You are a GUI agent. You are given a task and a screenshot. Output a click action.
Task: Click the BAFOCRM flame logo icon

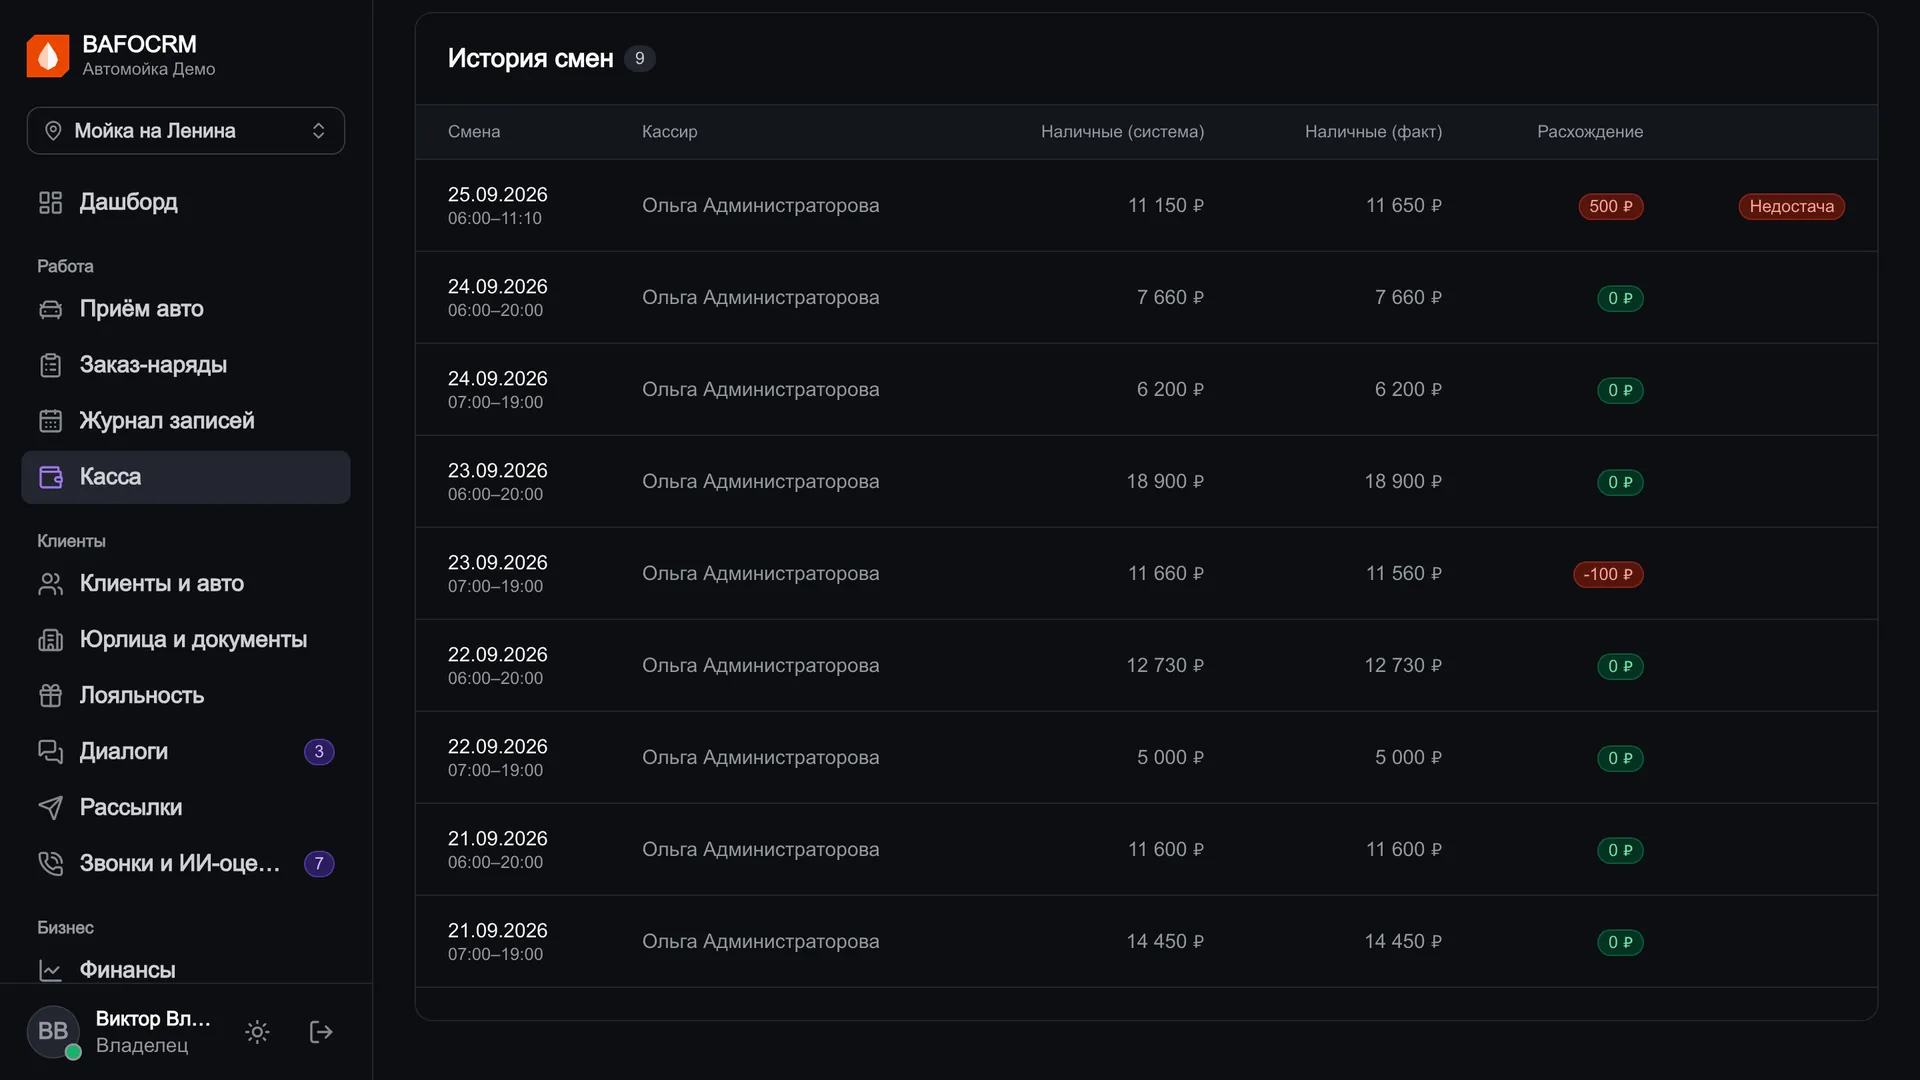tap(48, 56)
